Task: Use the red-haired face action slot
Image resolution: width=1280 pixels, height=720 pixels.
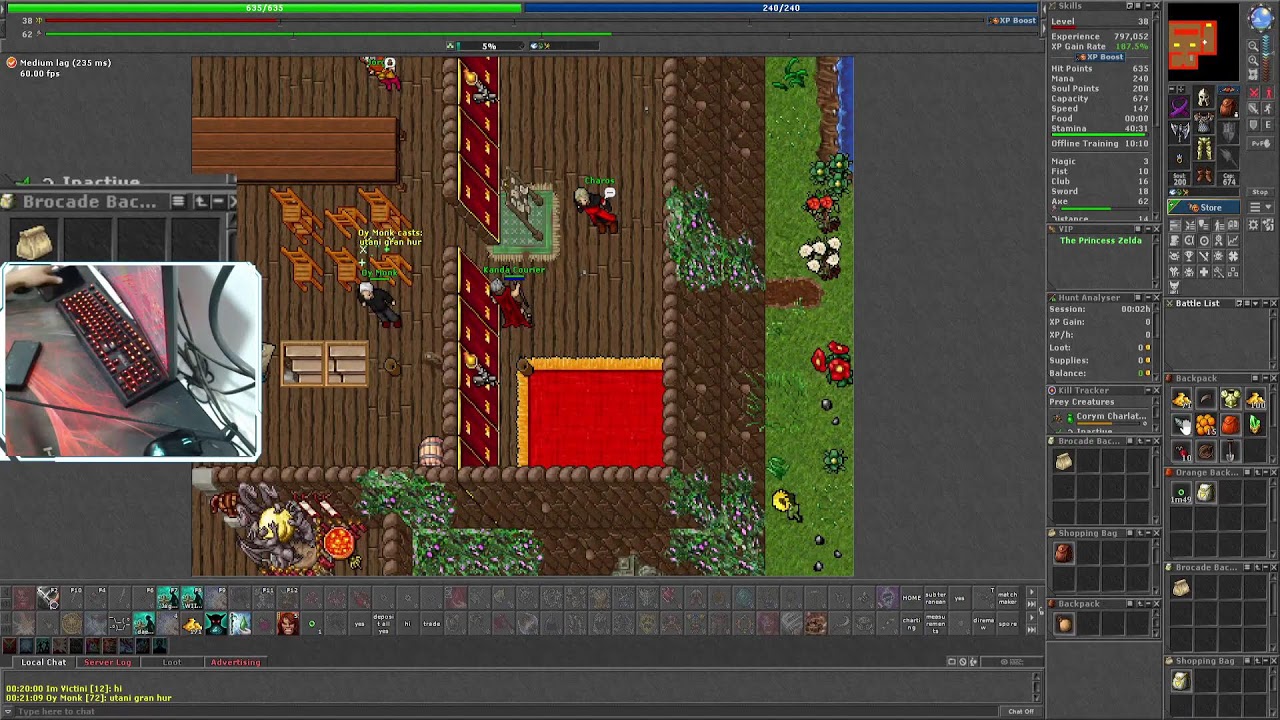Action: tap(288, 623)
